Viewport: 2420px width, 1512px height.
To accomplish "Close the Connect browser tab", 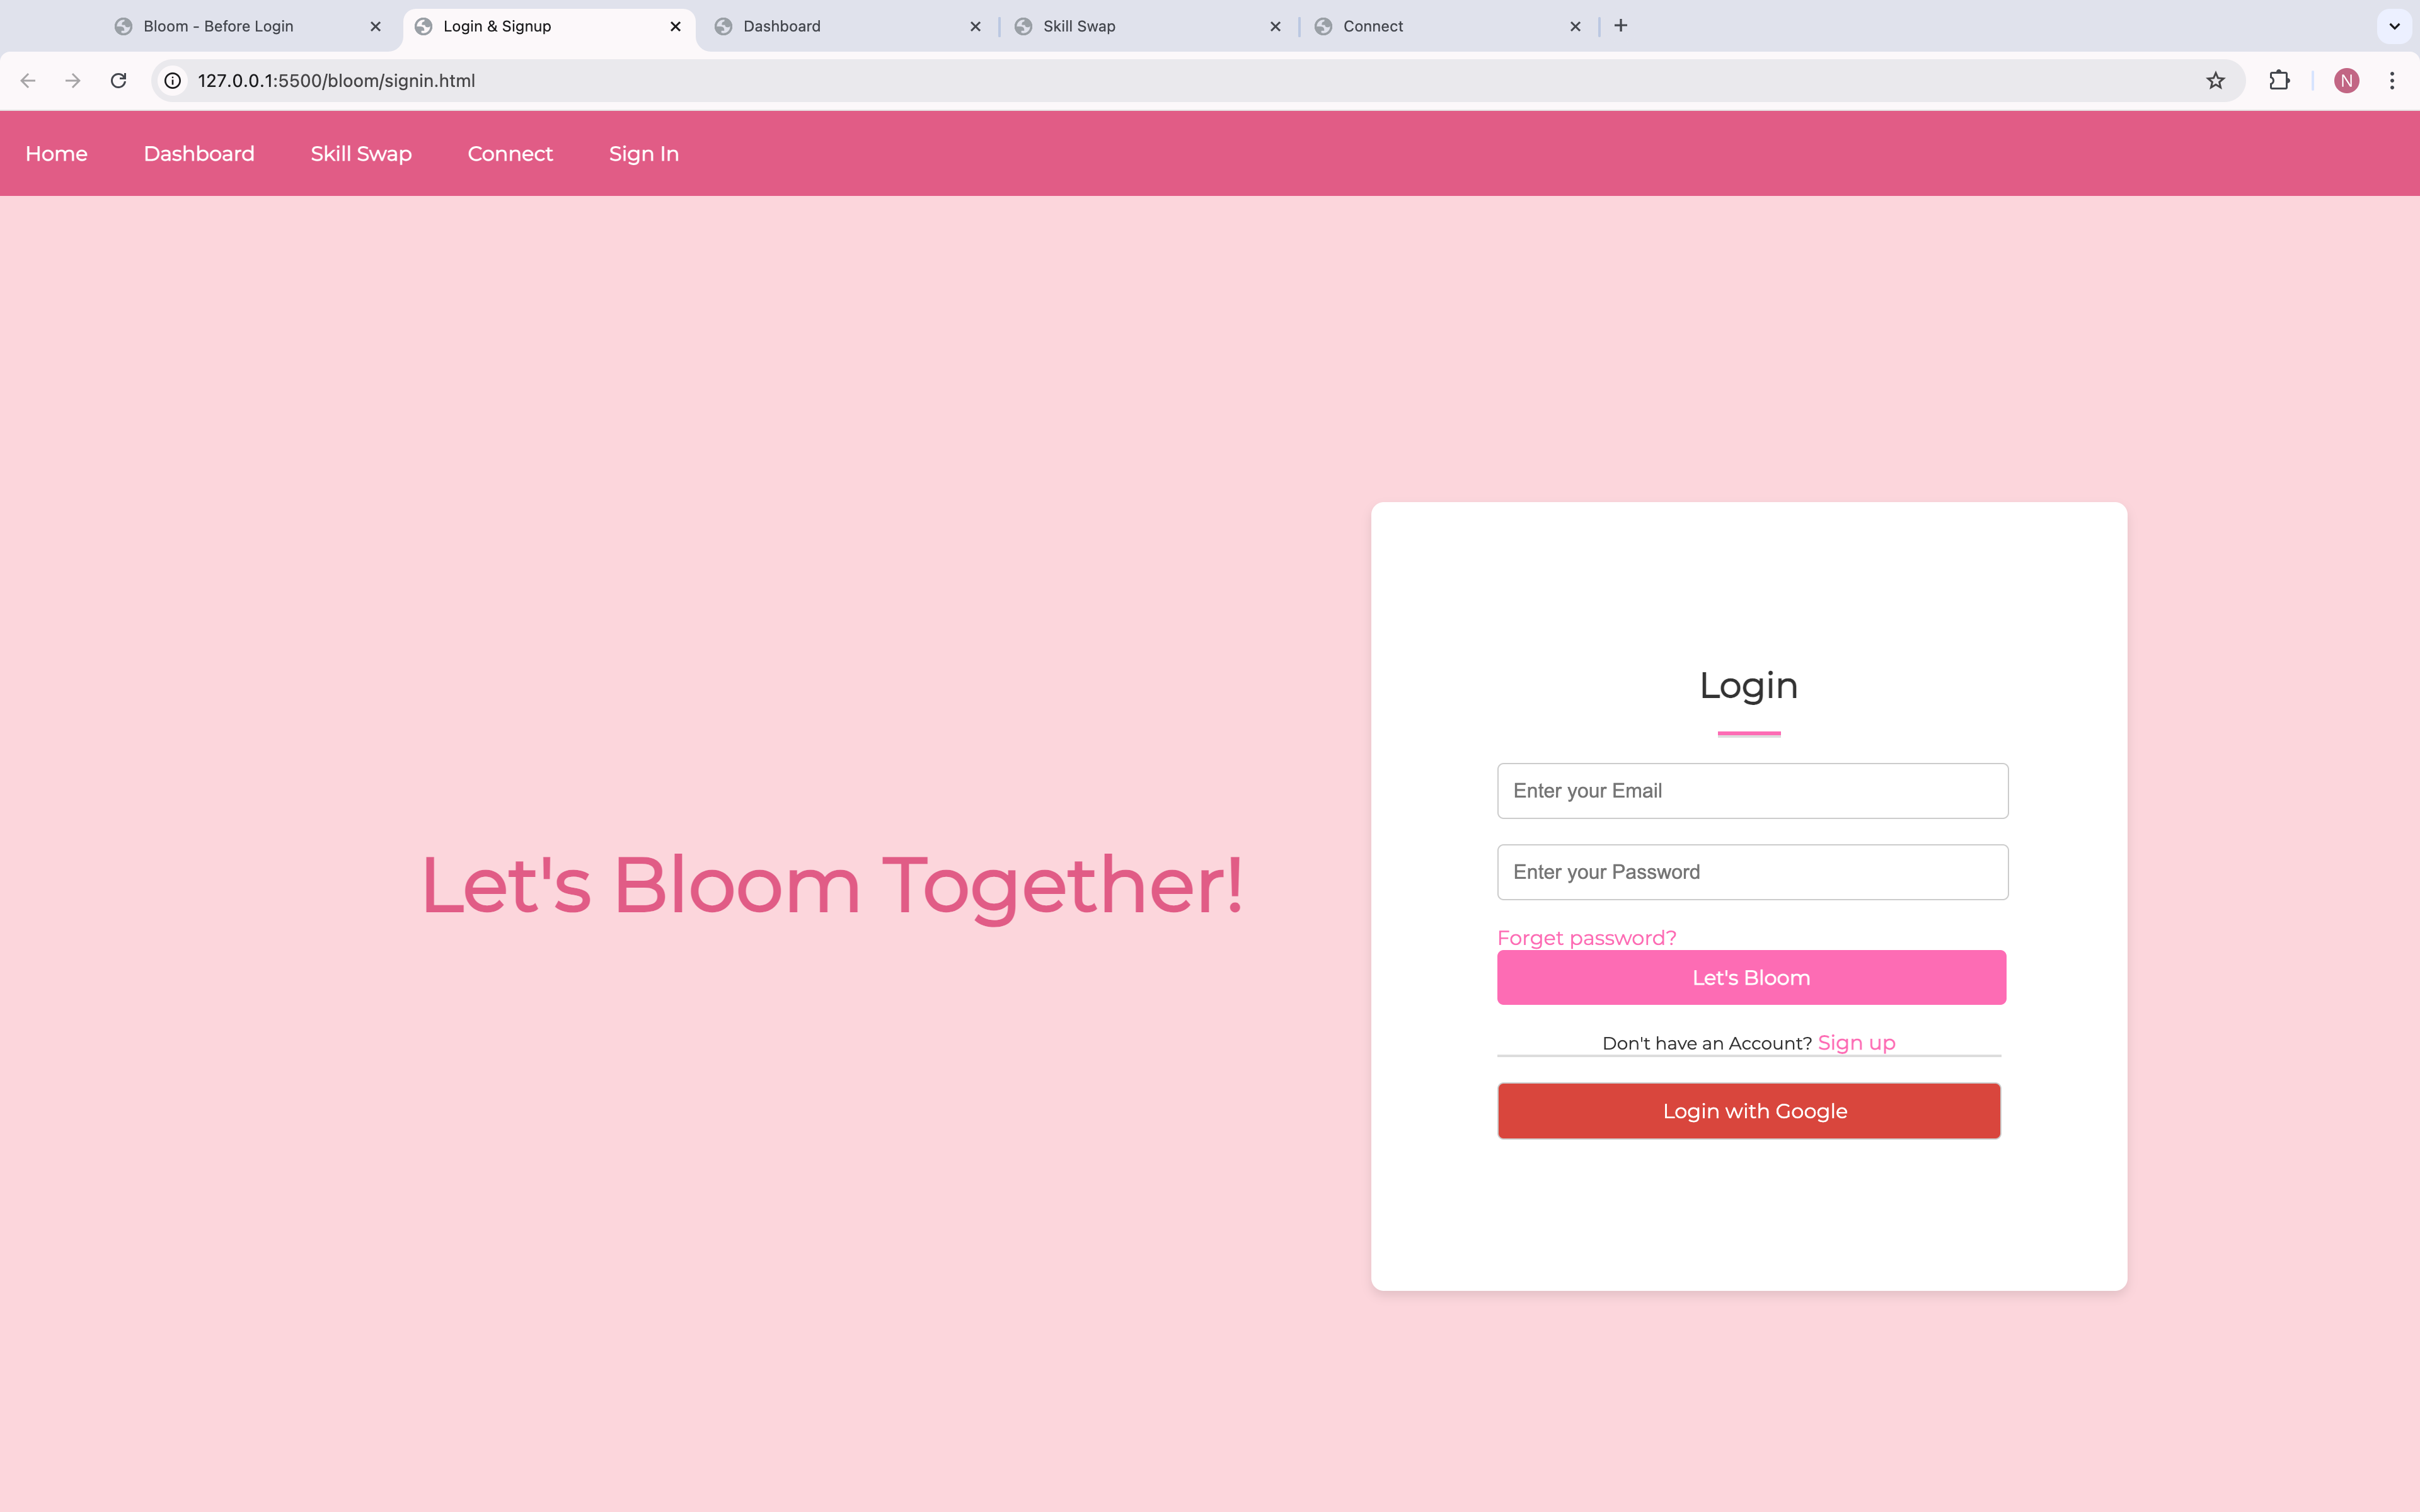I will (x=1575, y=26).
